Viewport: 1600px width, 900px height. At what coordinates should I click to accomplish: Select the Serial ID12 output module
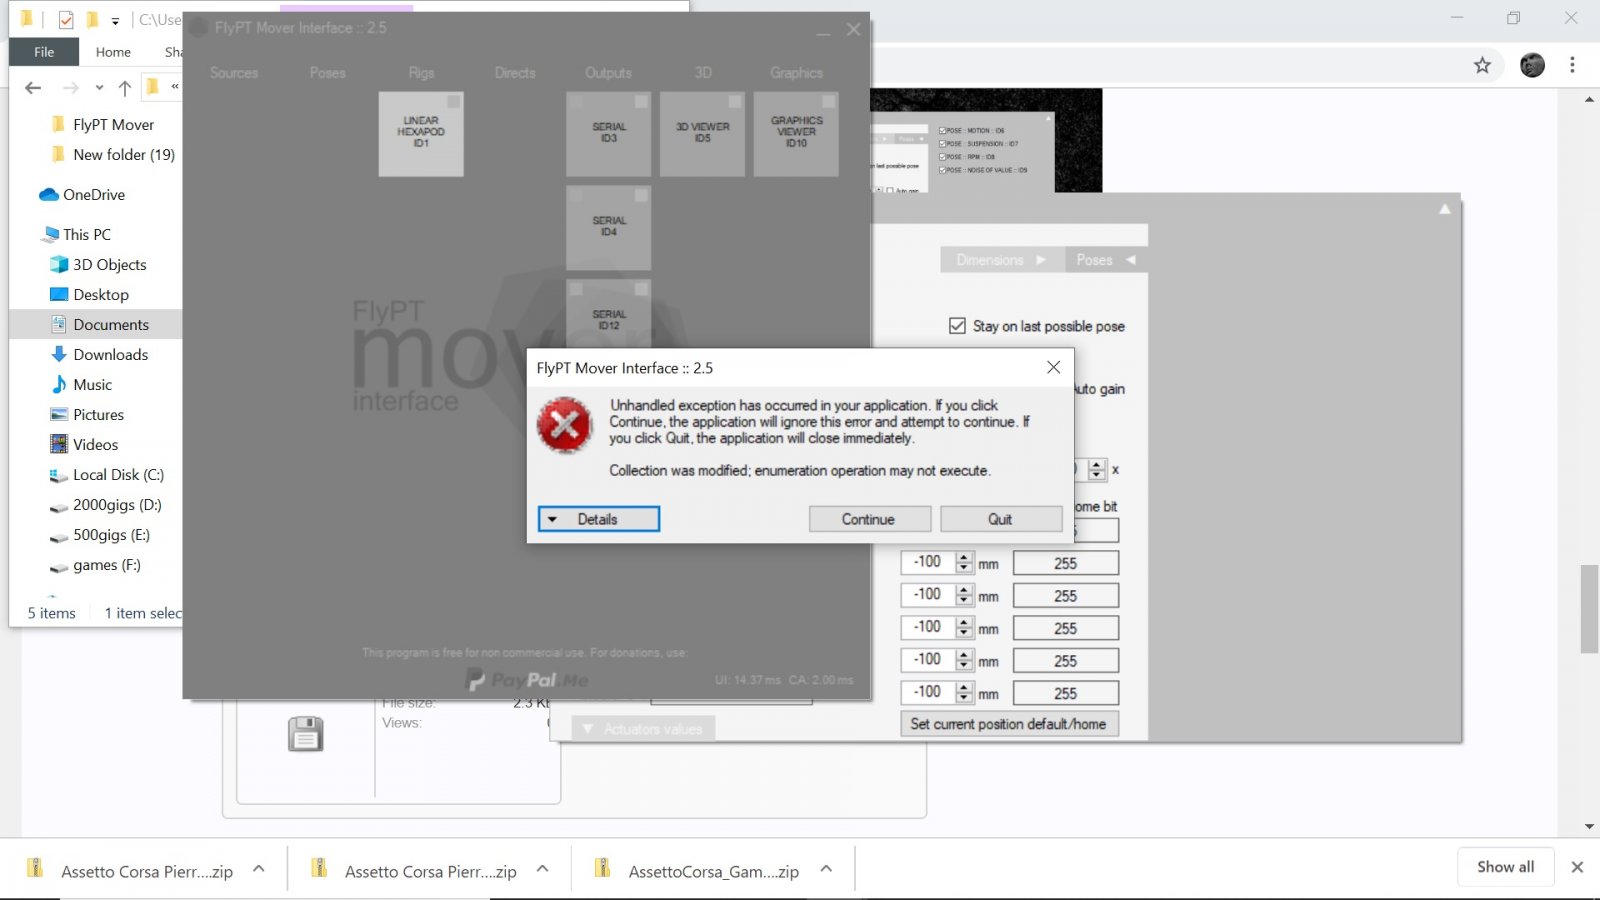(608, 314)
